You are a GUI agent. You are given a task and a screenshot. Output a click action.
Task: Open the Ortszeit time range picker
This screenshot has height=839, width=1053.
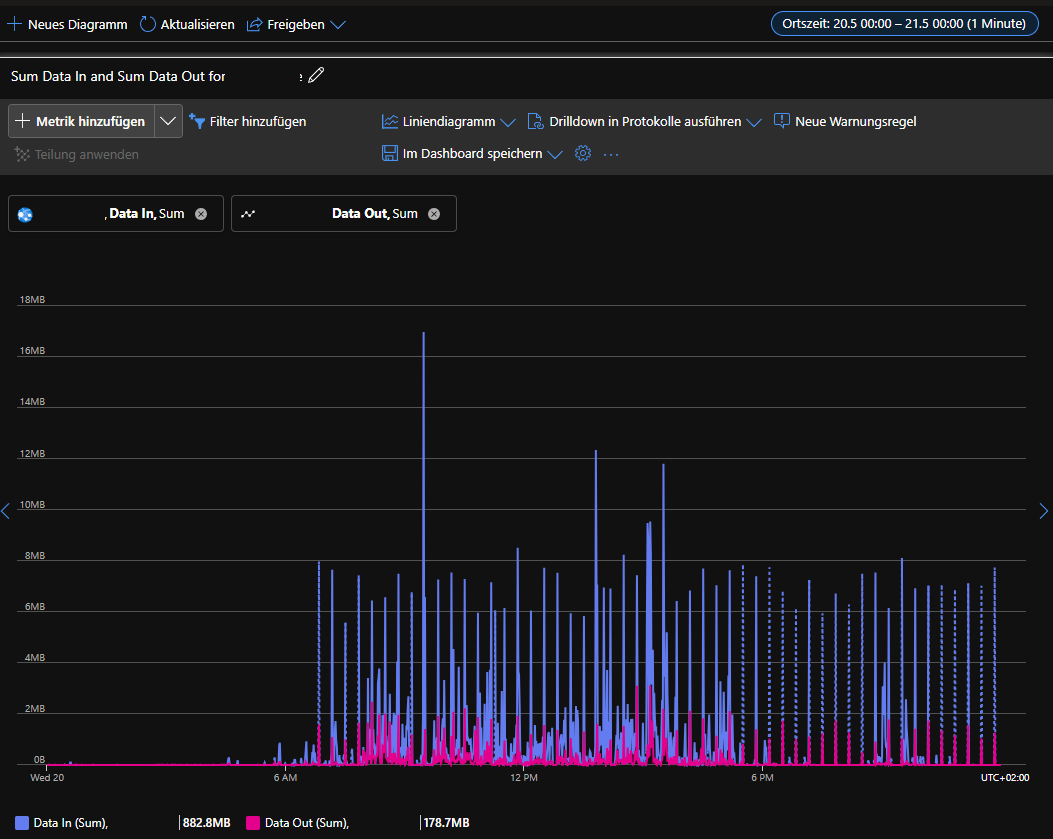905,24
